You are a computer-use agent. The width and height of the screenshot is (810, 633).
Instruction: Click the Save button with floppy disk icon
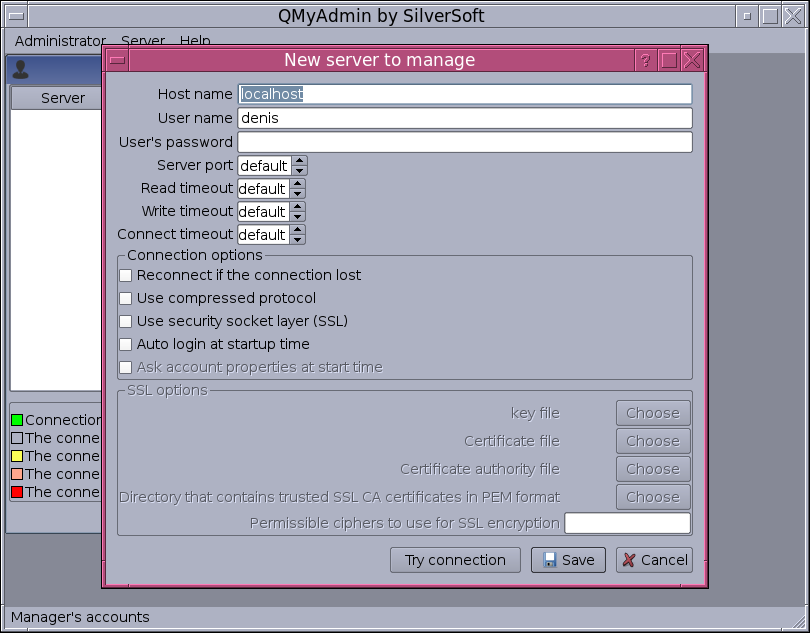pos(568,560)
